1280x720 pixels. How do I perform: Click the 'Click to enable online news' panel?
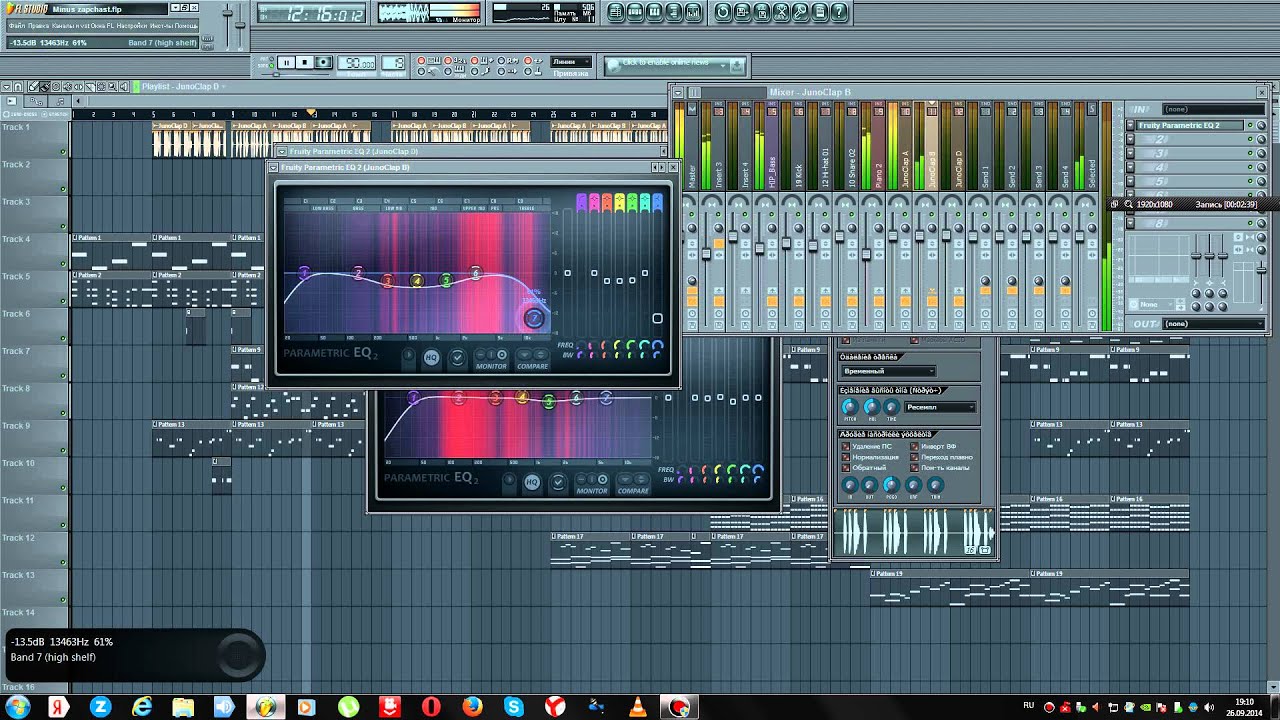pyautogui.click(x=675, y=65)
